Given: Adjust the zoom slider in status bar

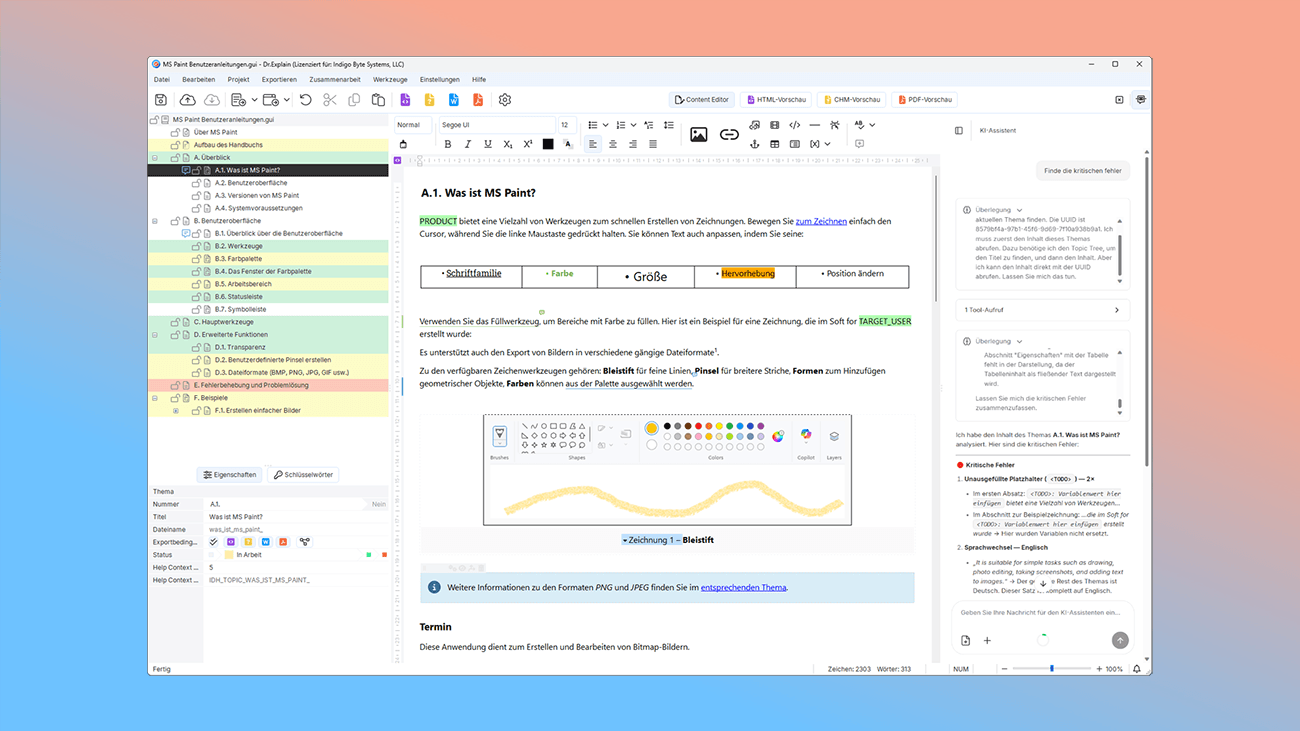Looking at the screenshot, I should (x=1051, y=669).
